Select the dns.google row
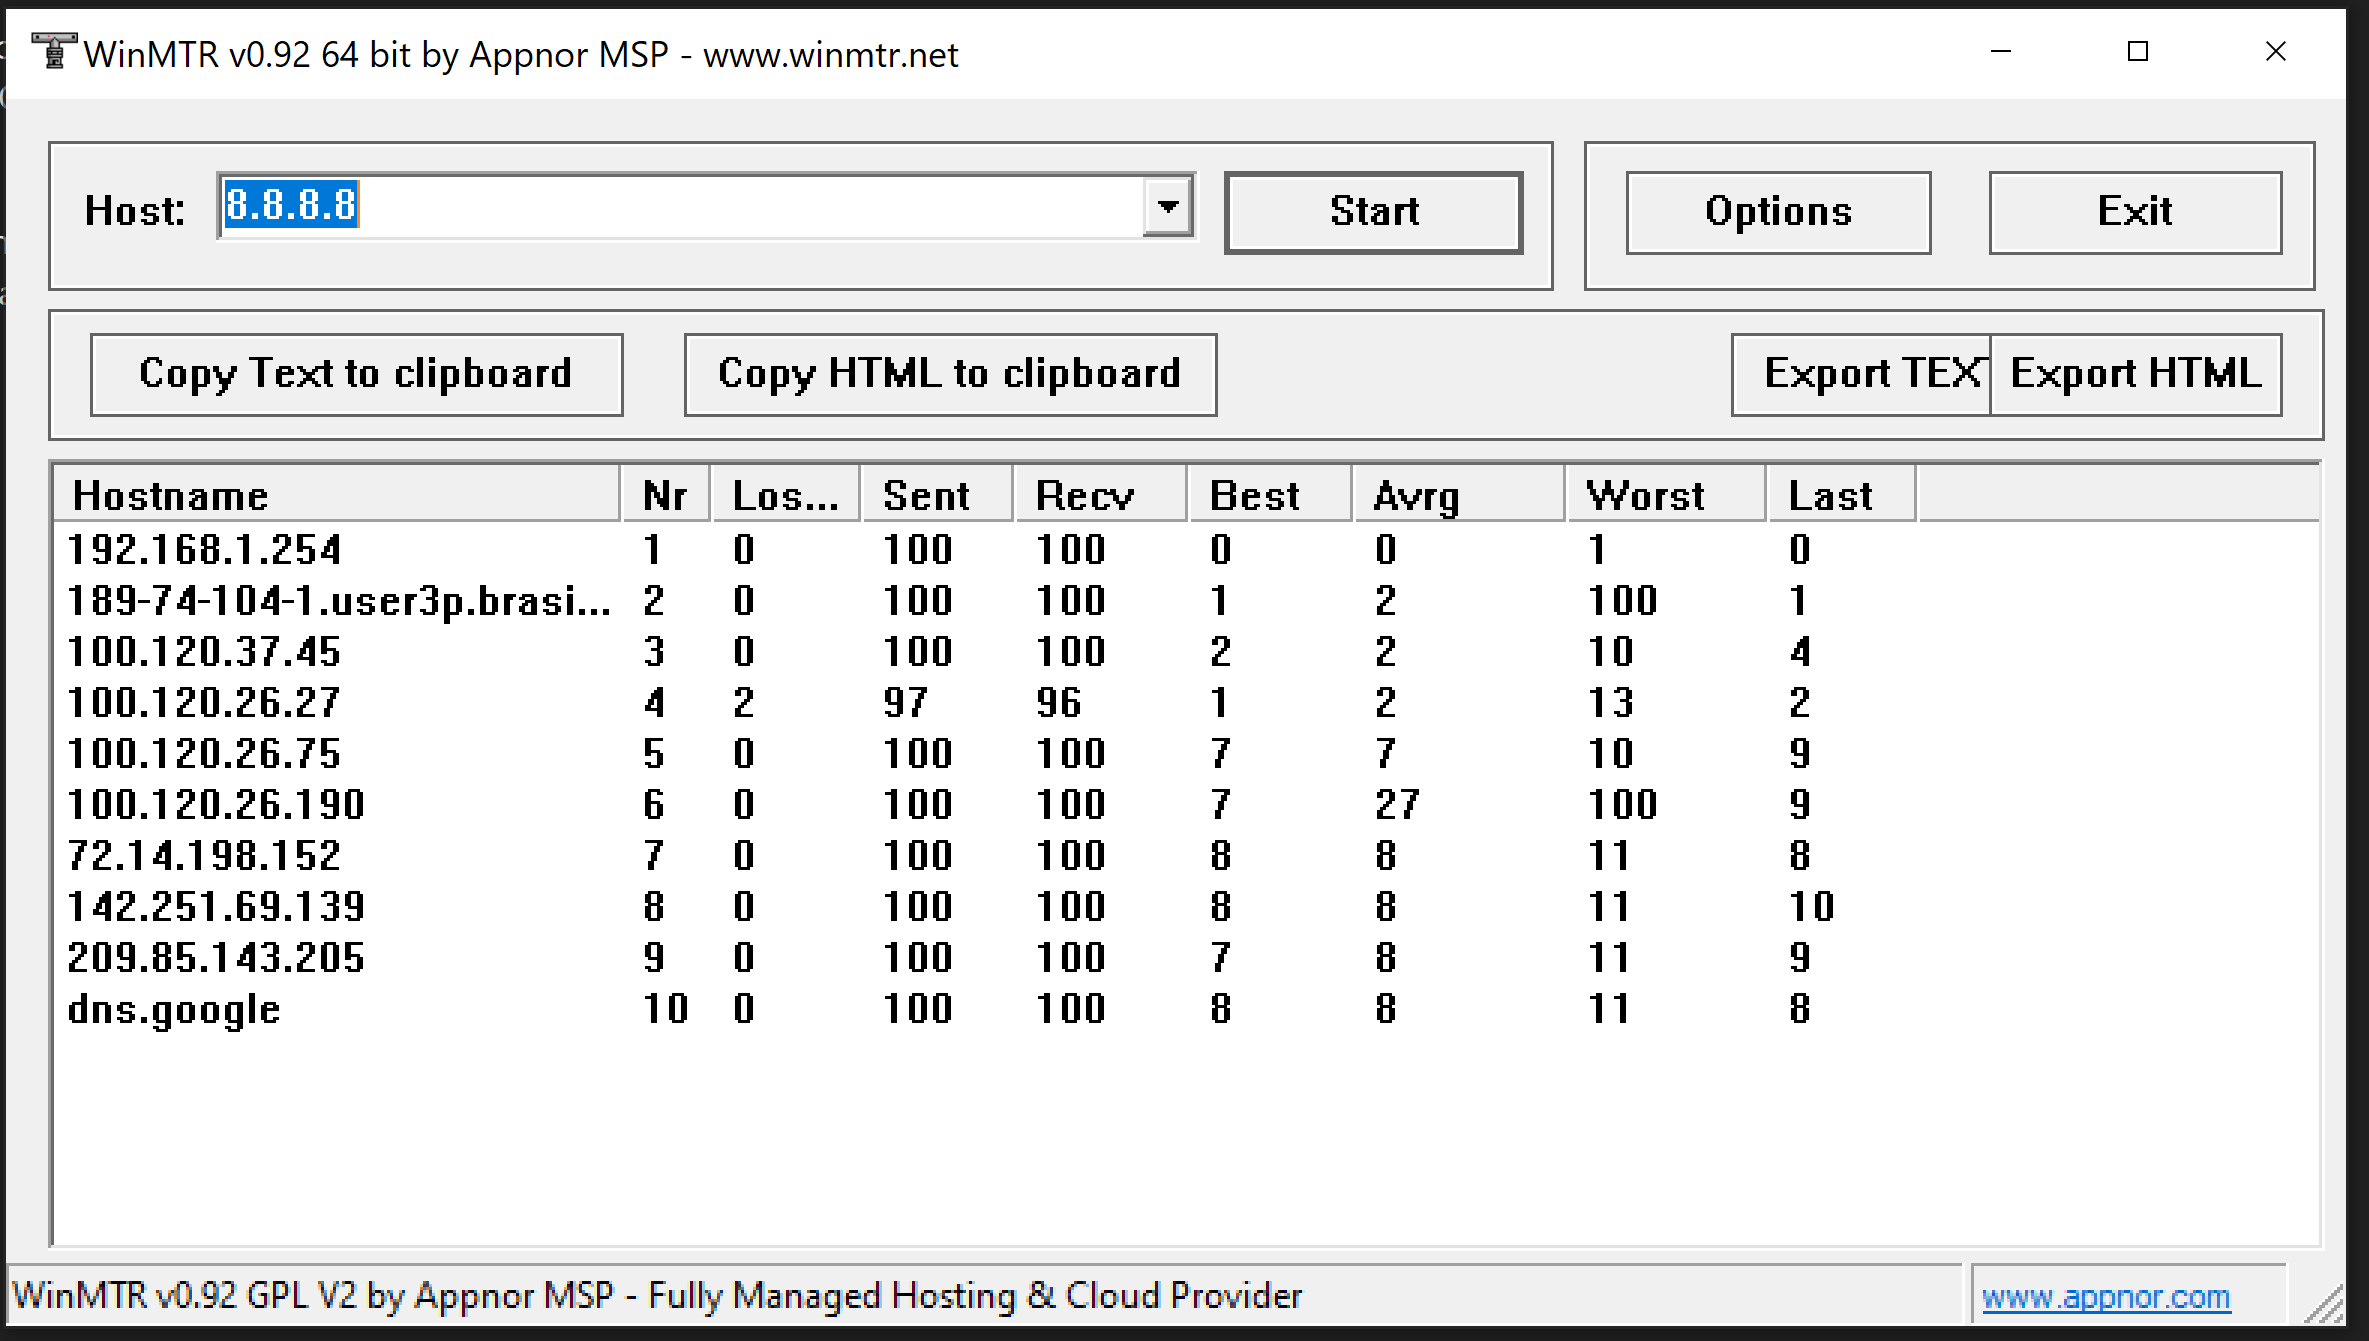The image size is (2369, 1341). (985, 1008)
